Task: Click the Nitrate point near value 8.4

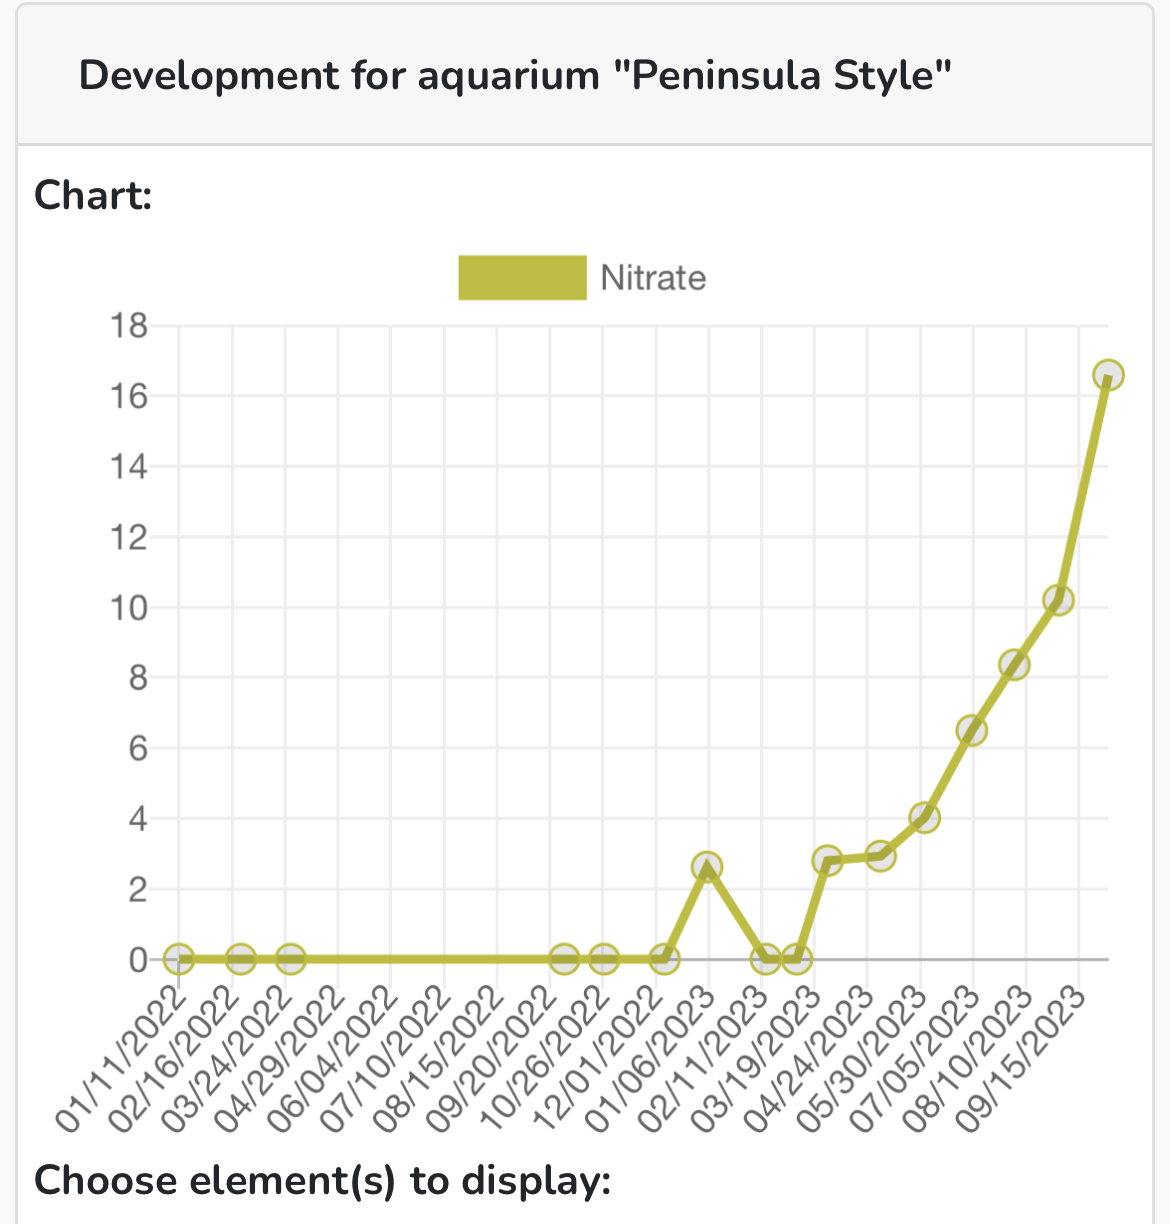Action: tap(1014, 665)
